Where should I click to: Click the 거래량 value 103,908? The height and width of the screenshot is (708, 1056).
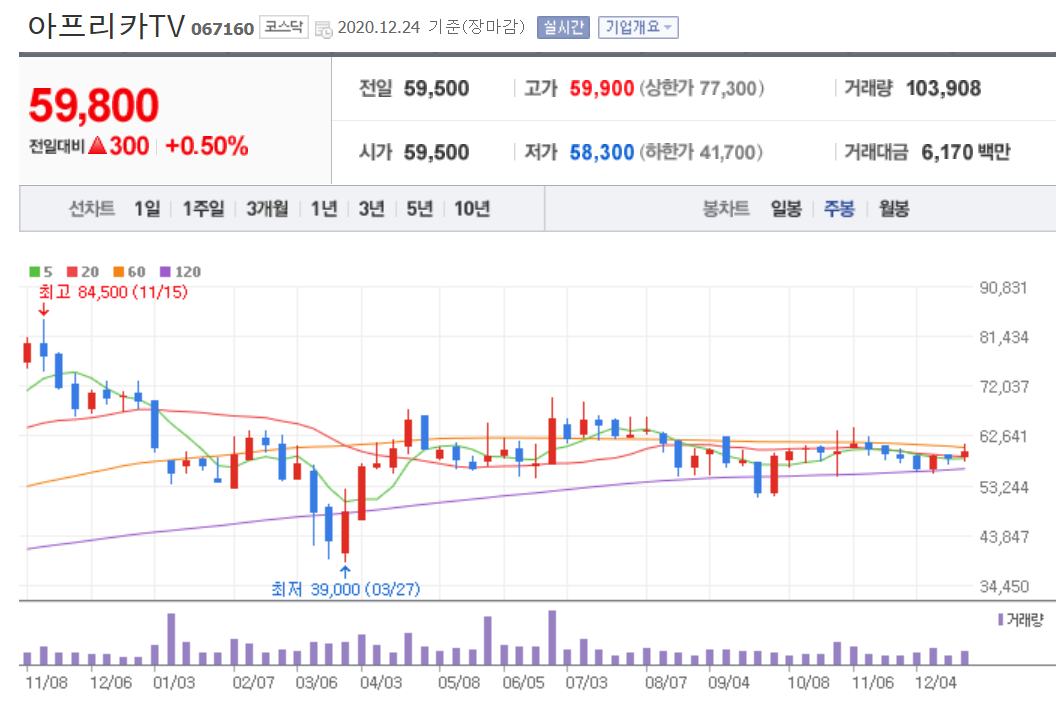(943, 88)
